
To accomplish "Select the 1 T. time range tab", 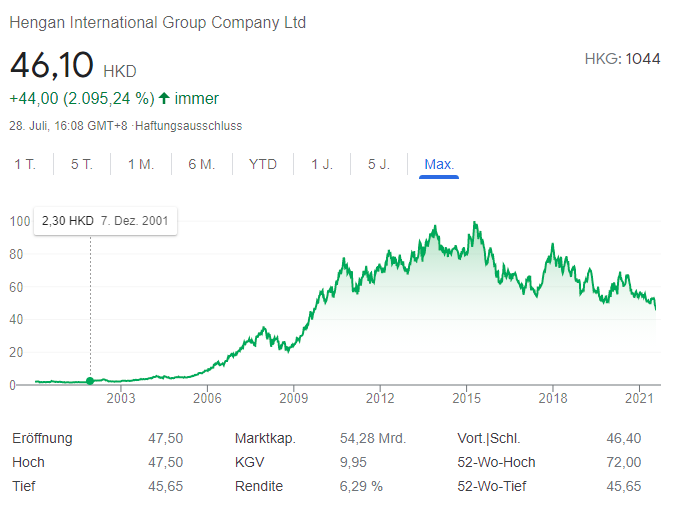I will coord(25,165).
